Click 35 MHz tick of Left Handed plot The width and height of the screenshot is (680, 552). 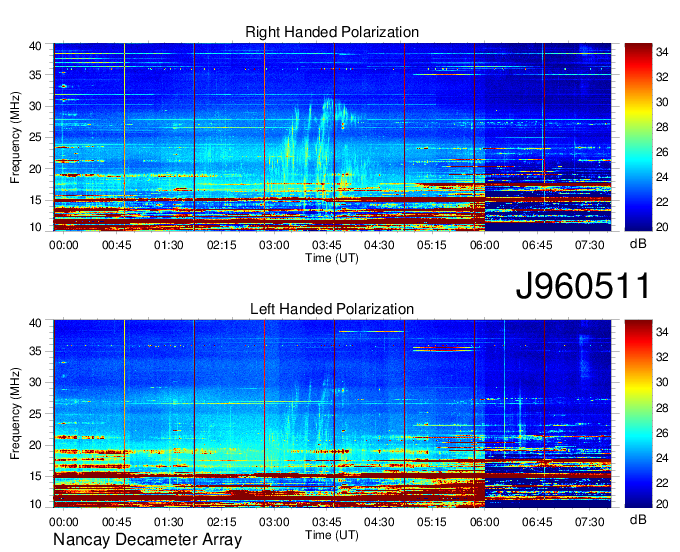coord(35,351)
